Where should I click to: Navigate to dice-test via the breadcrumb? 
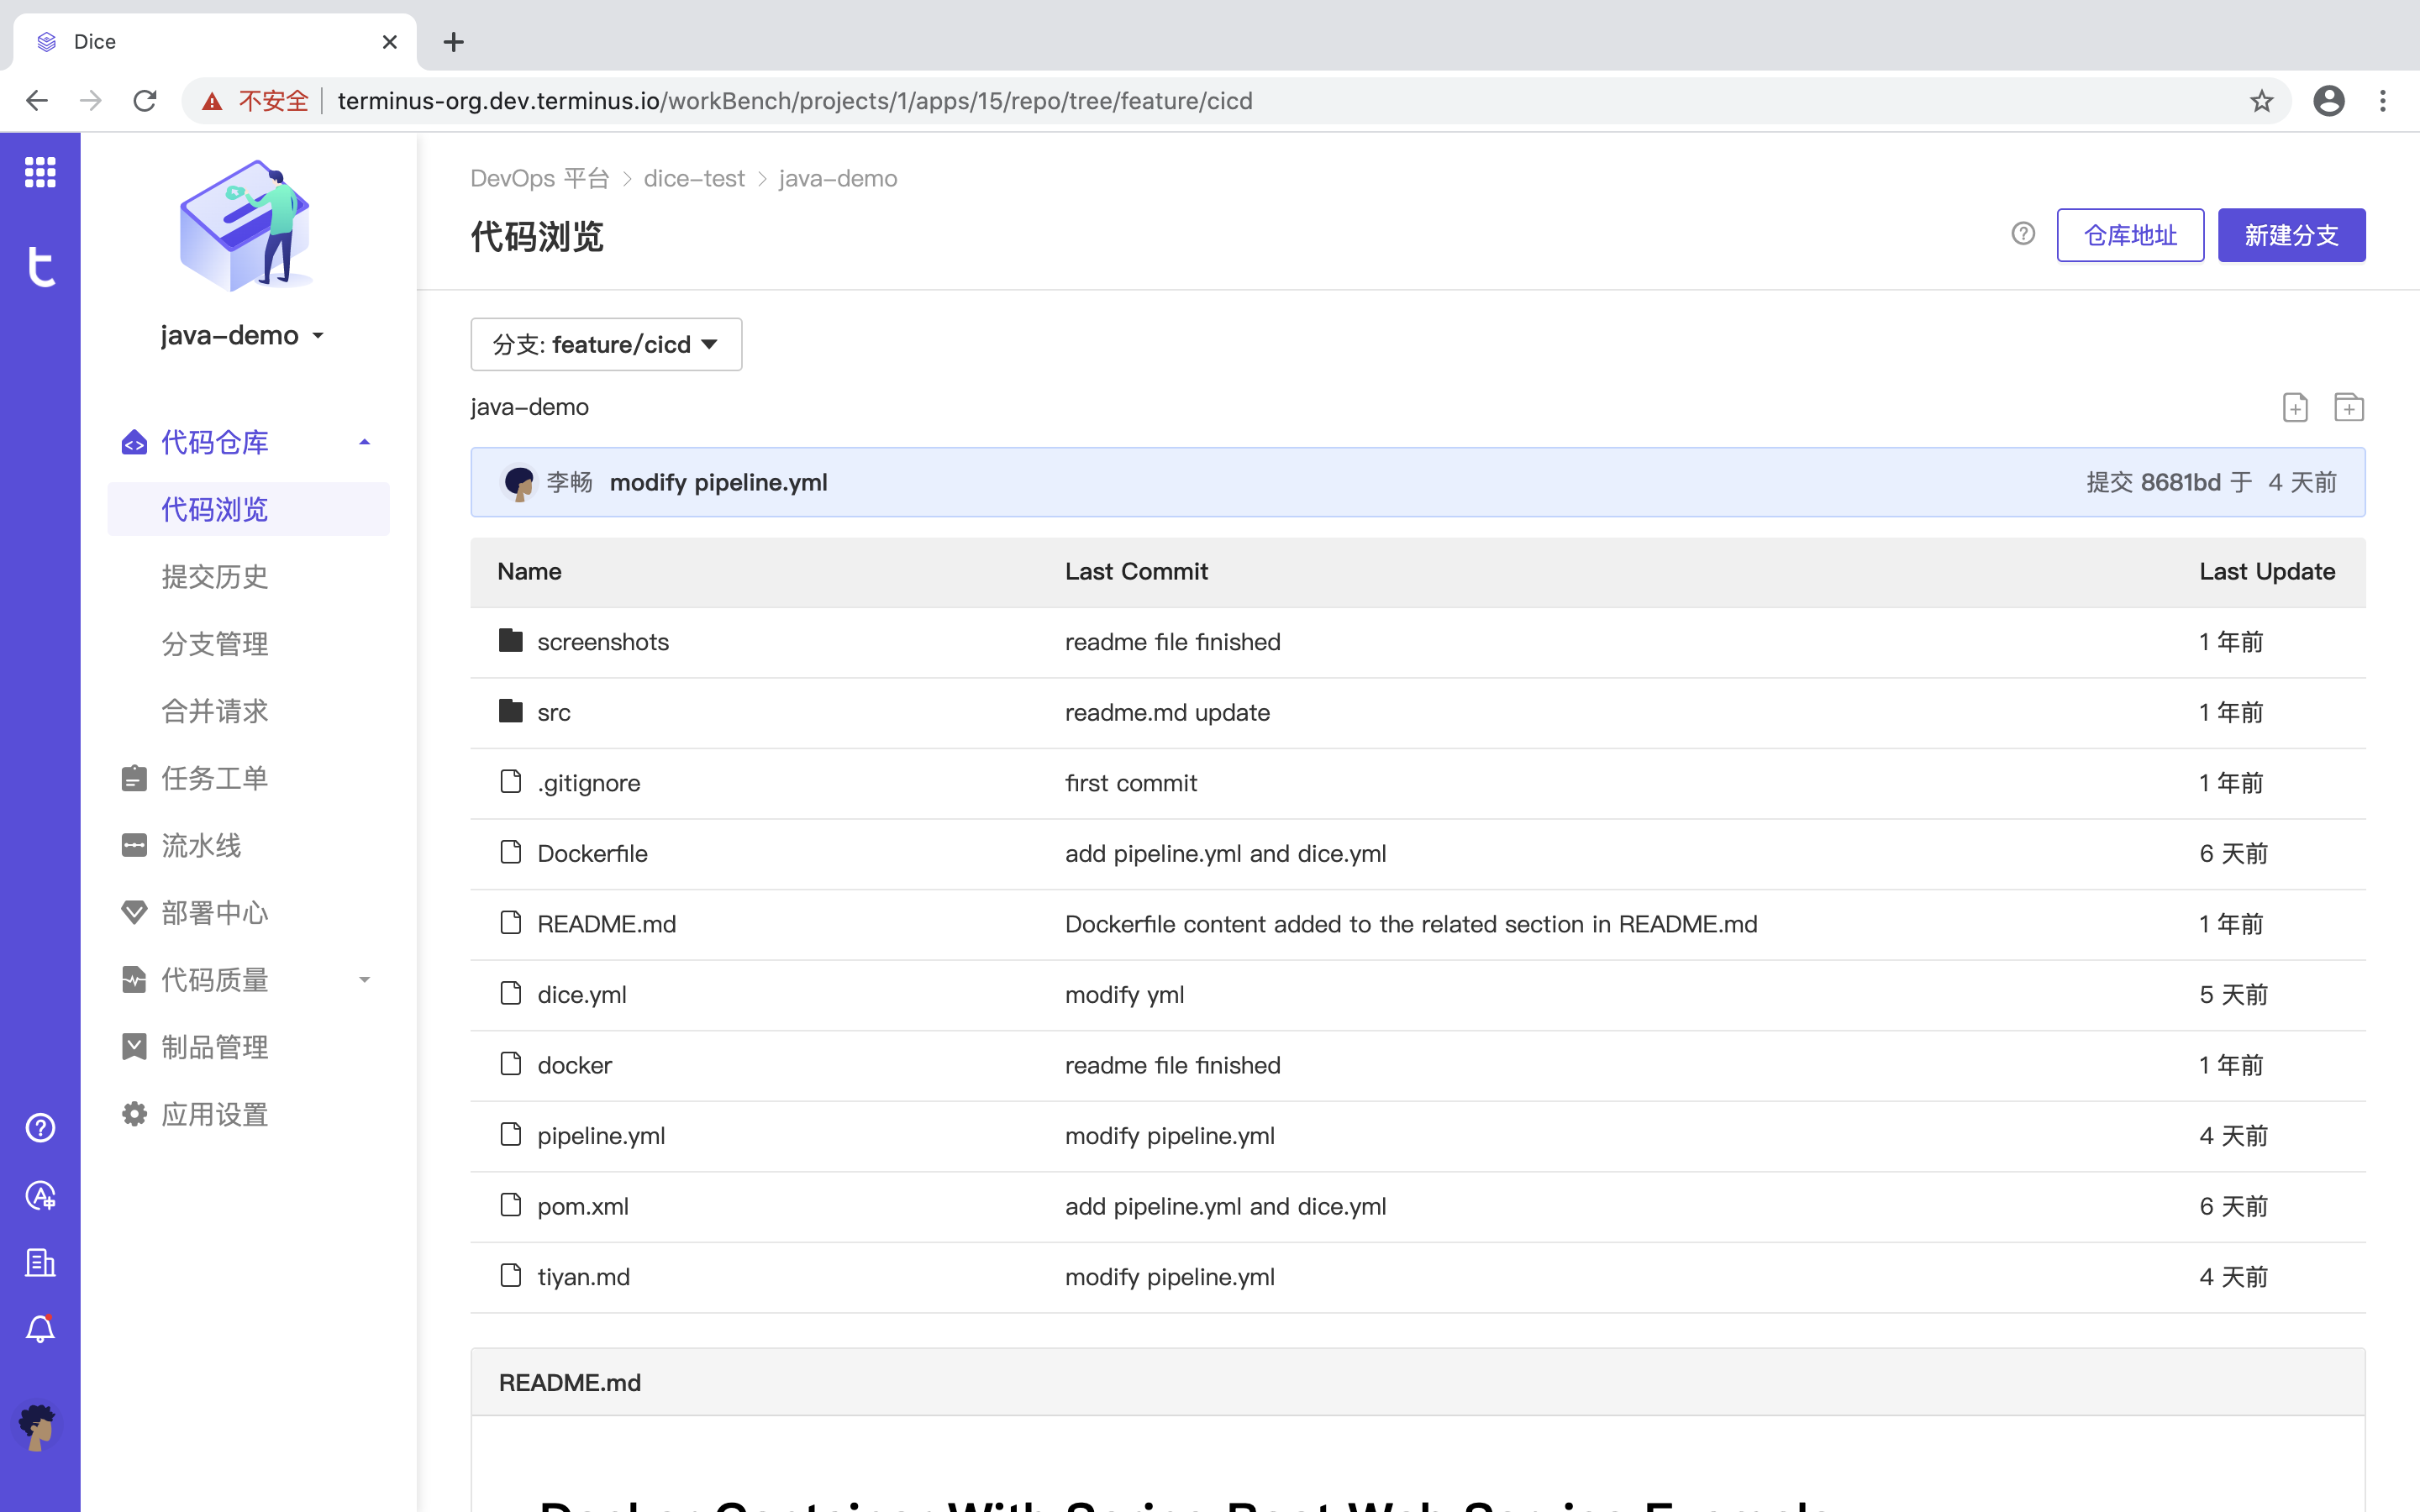[694, 178]
